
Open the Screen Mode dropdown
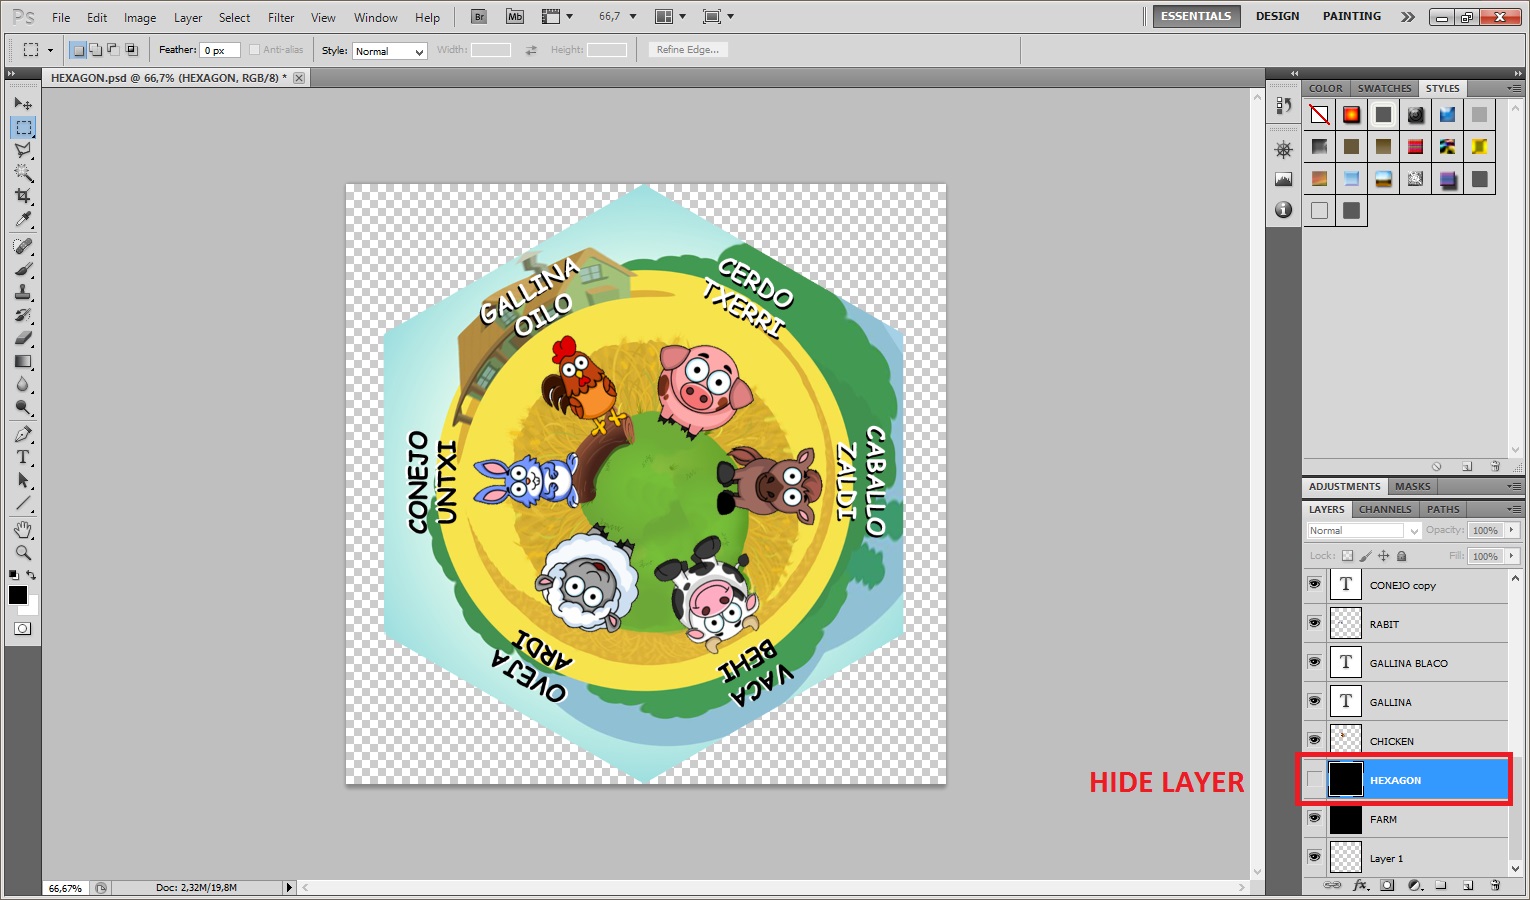point(718,17)
